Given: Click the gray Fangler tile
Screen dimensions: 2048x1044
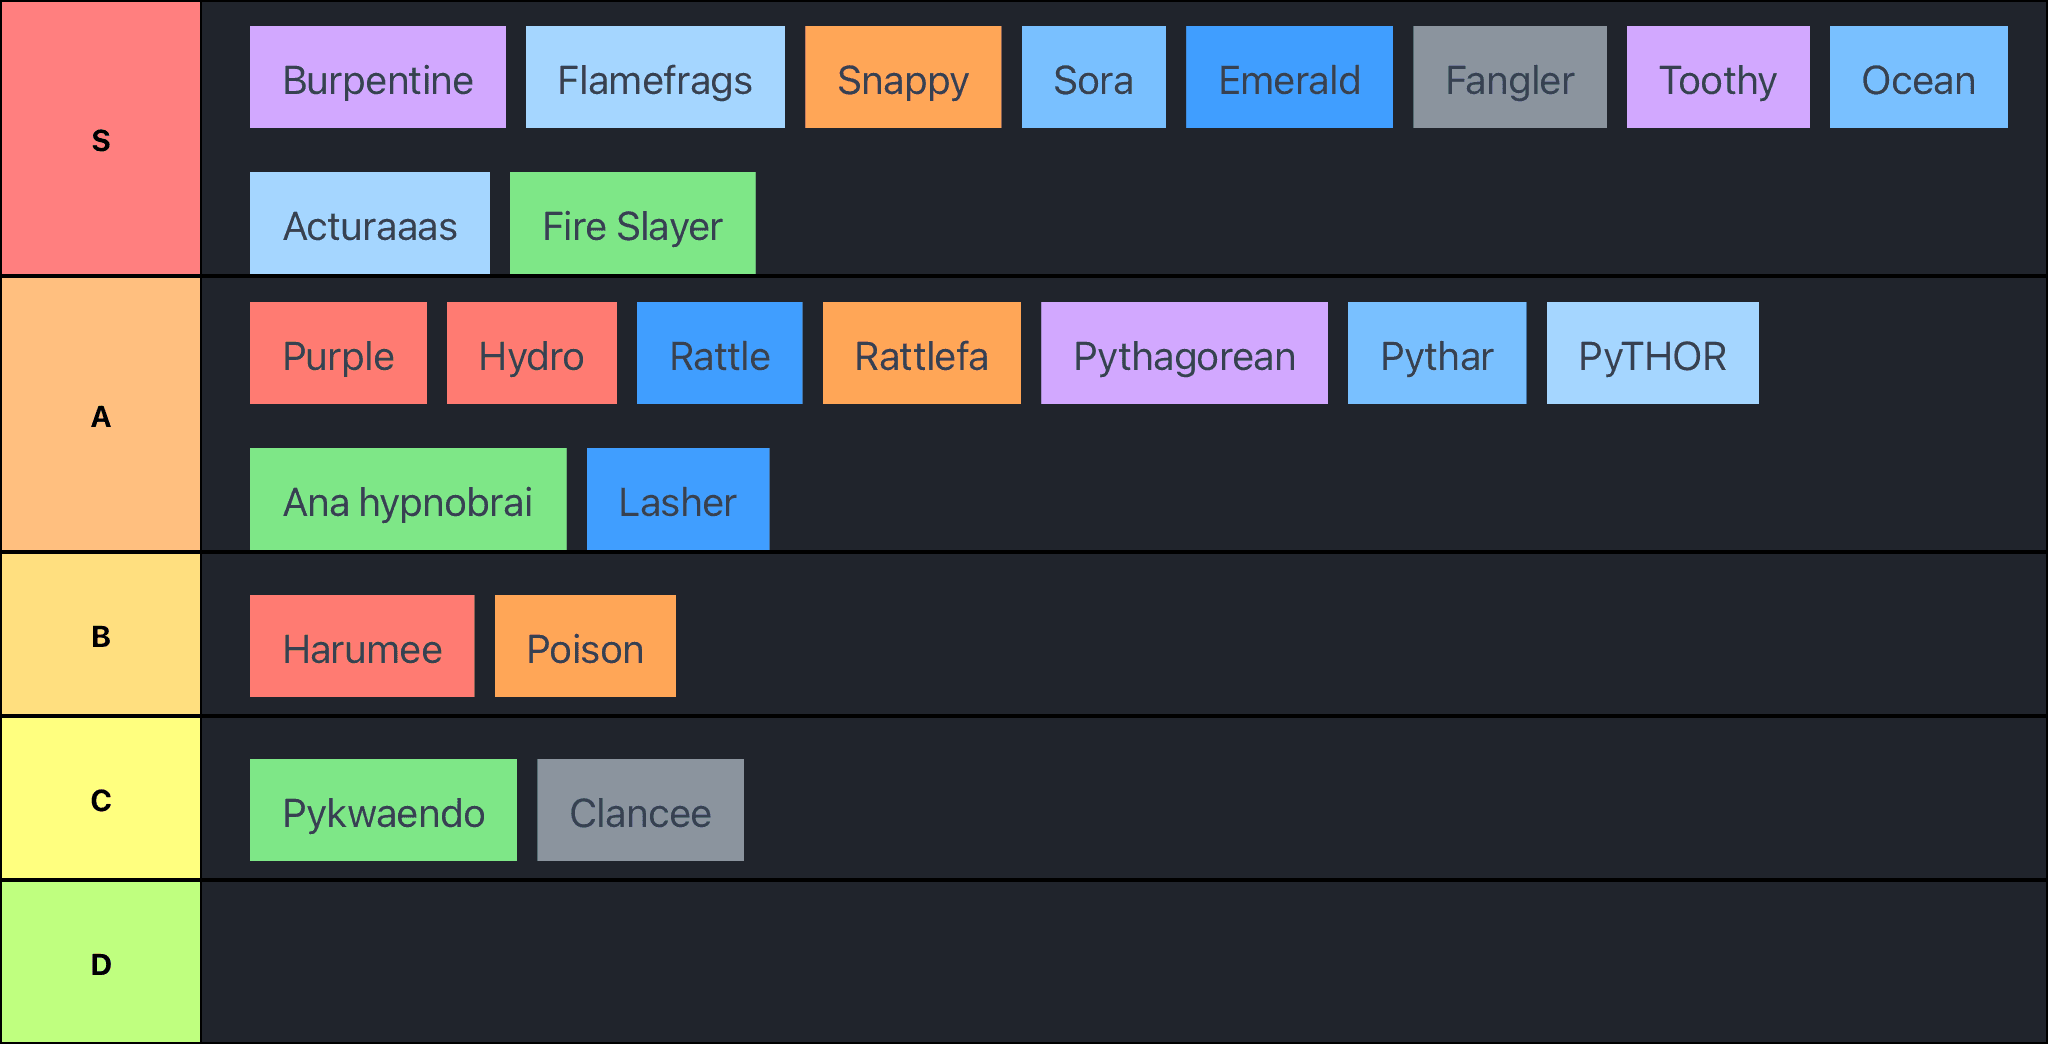Looking at the screenshot, I should tap(1509, 78).
